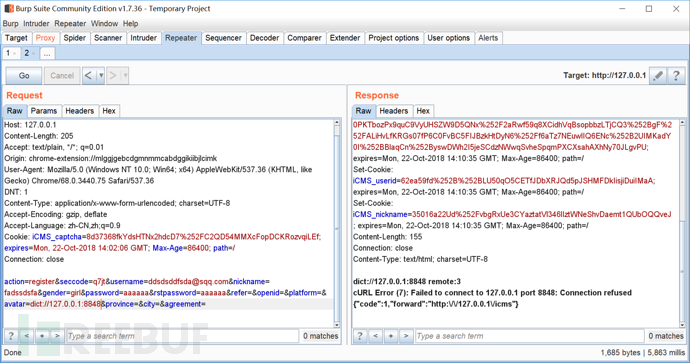Open the Help menu
Image resolution: width=690 pixels, height=363 pixels.
click(130, 24)
